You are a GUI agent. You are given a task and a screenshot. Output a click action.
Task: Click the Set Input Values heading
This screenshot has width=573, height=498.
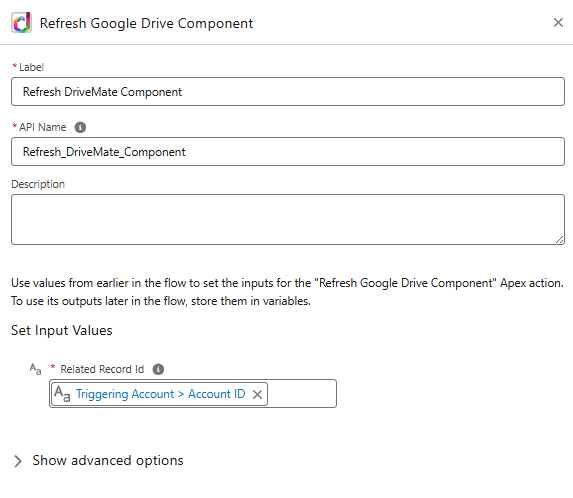62,330
